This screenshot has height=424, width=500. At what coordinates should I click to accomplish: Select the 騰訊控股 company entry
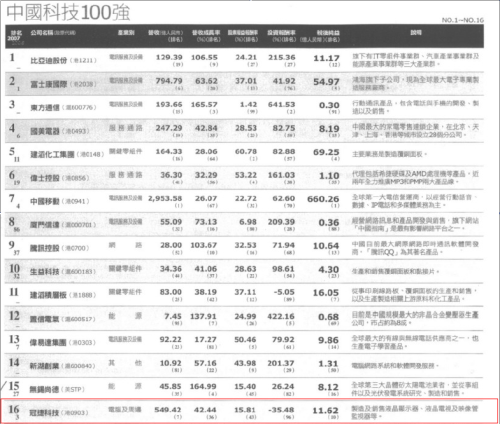pyautogui.click(x=45, y=248)
